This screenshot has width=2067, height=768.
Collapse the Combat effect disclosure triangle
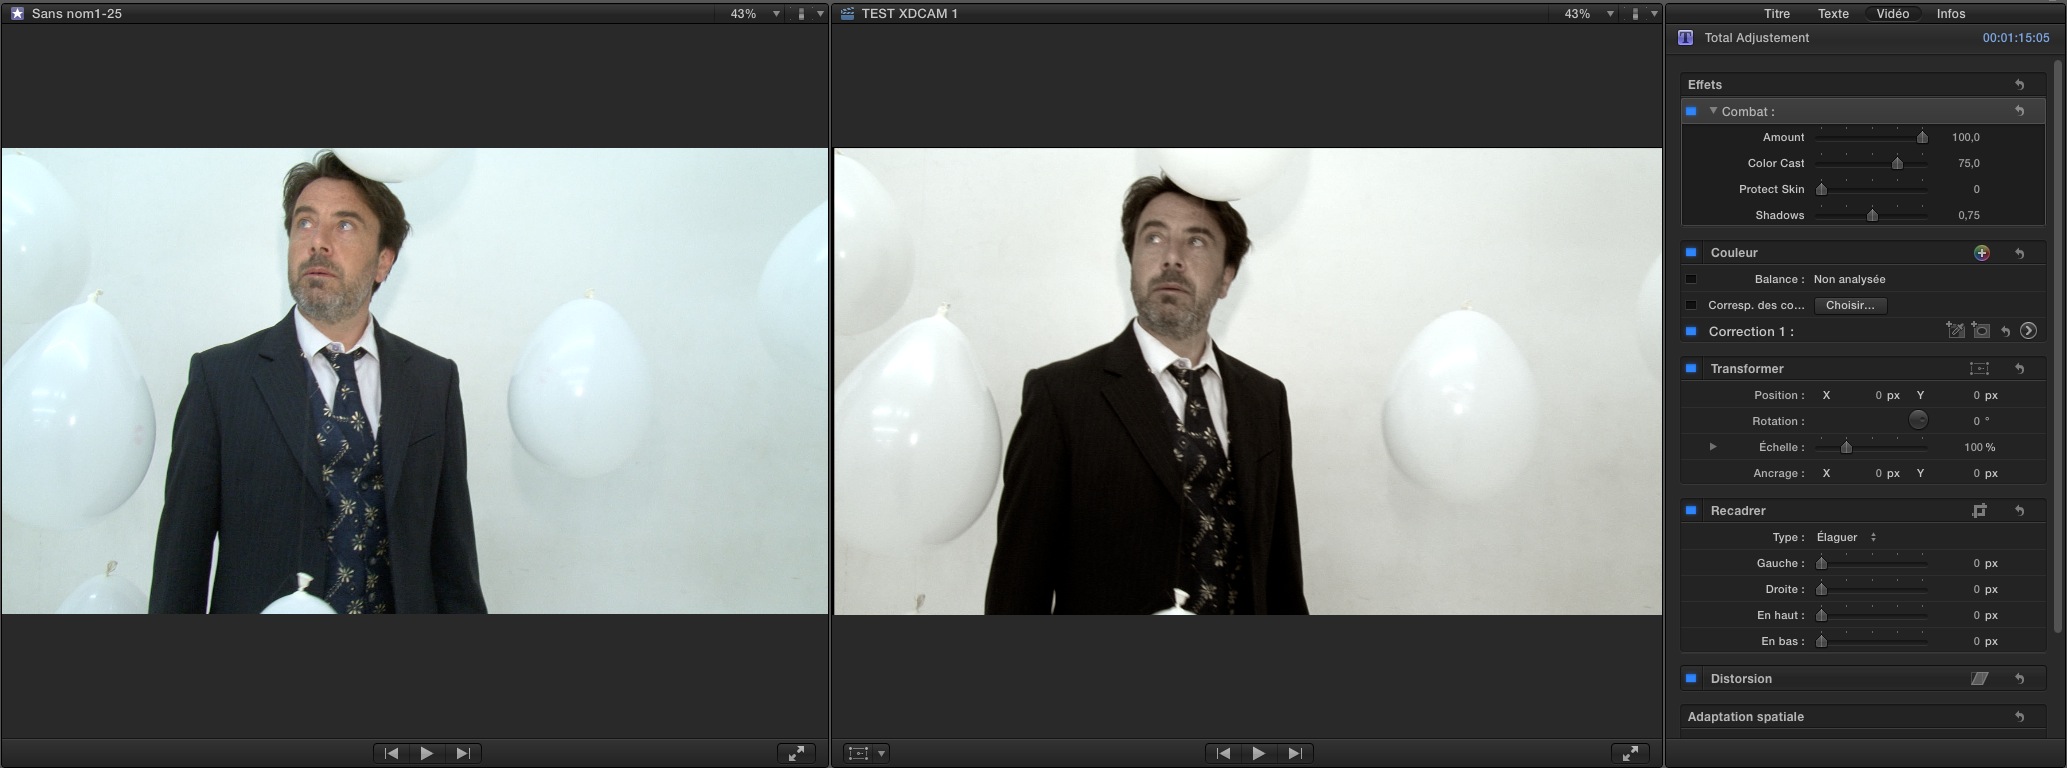point(1713,111)
